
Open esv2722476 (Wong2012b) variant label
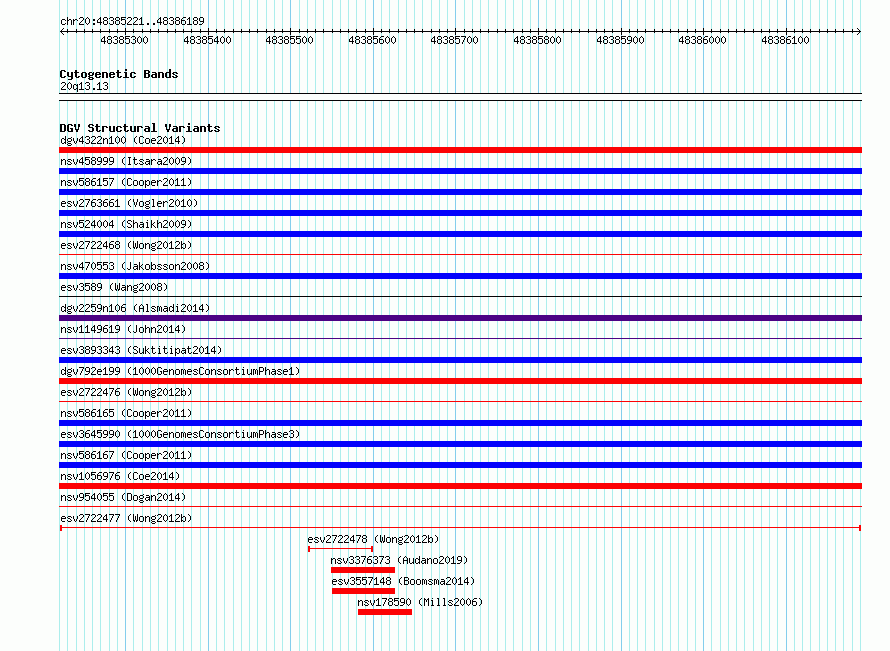click(126, 392)
